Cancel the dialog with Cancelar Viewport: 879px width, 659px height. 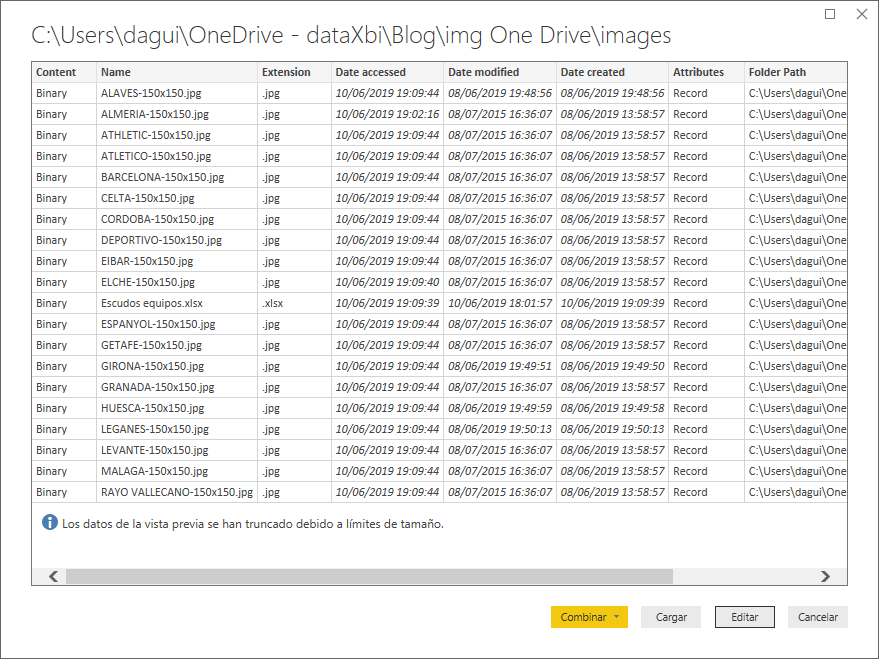pos(817,617)
